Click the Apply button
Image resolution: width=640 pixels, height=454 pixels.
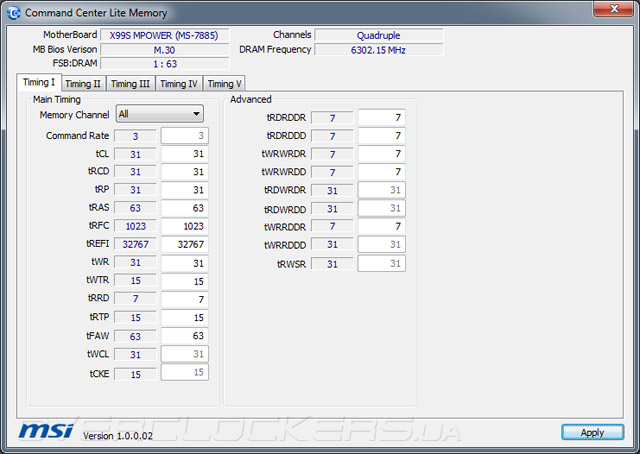point(592,432)
